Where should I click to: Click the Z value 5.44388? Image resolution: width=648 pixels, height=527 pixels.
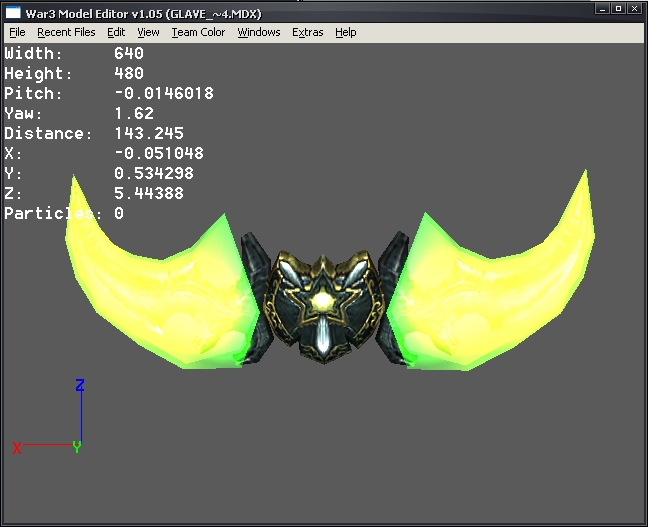(149, 193)
